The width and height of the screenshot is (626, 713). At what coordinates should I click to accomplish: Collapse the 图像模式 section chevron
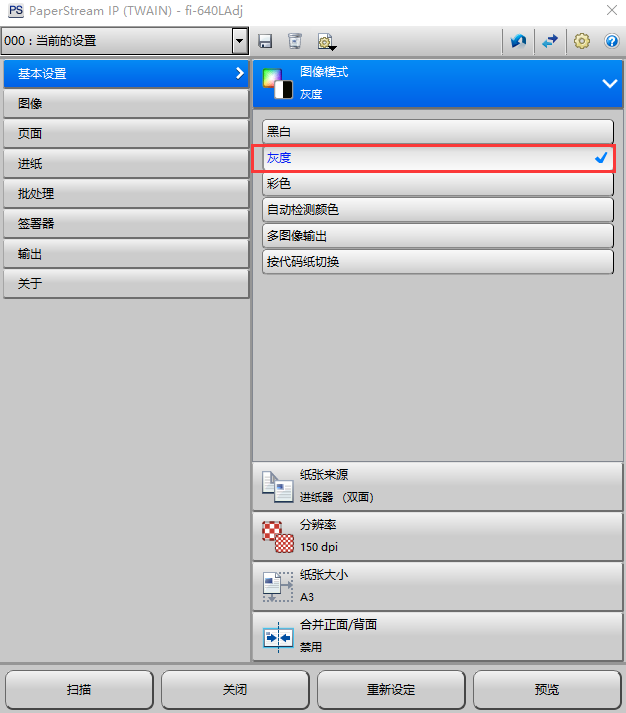click(x=610, y=84)
